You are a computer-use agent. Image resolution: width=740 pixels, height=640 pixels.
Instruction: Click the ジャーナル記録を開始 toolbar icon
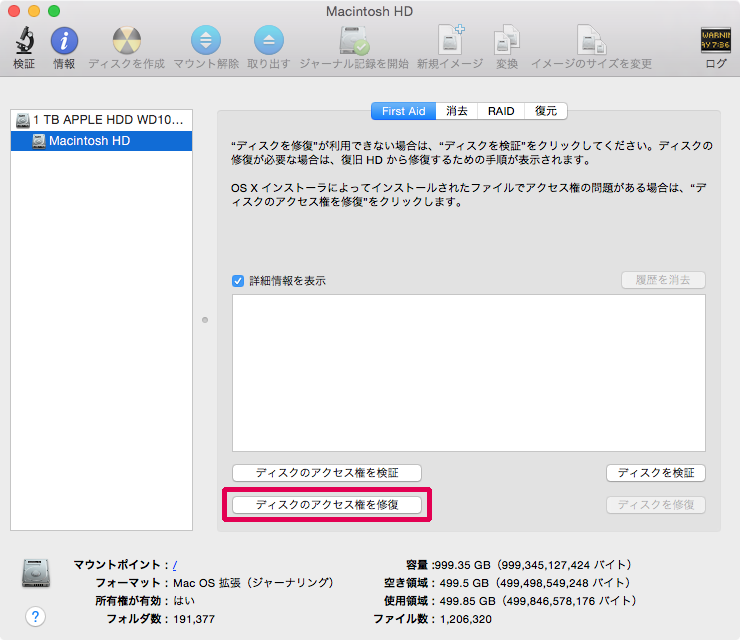pyautogui.click(x=354, y=40)
